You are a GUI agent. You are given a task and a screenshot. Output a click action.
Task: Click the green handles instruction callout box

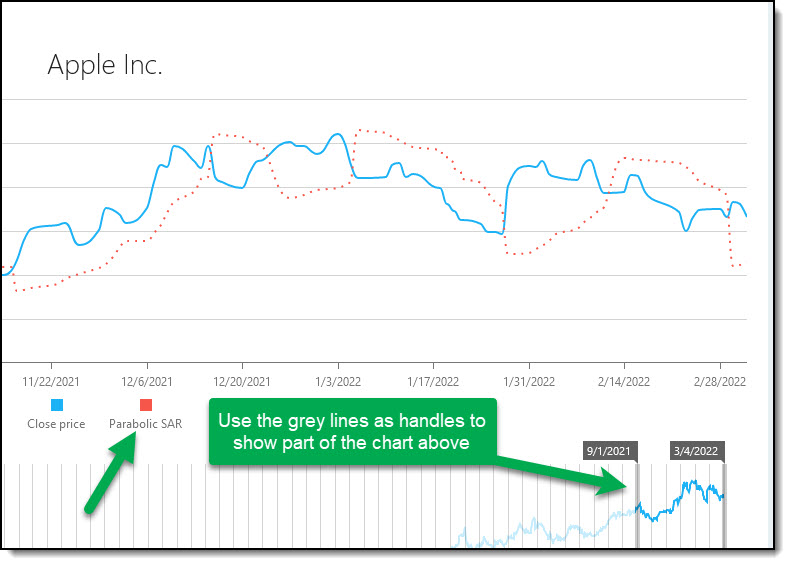[353, 431]
